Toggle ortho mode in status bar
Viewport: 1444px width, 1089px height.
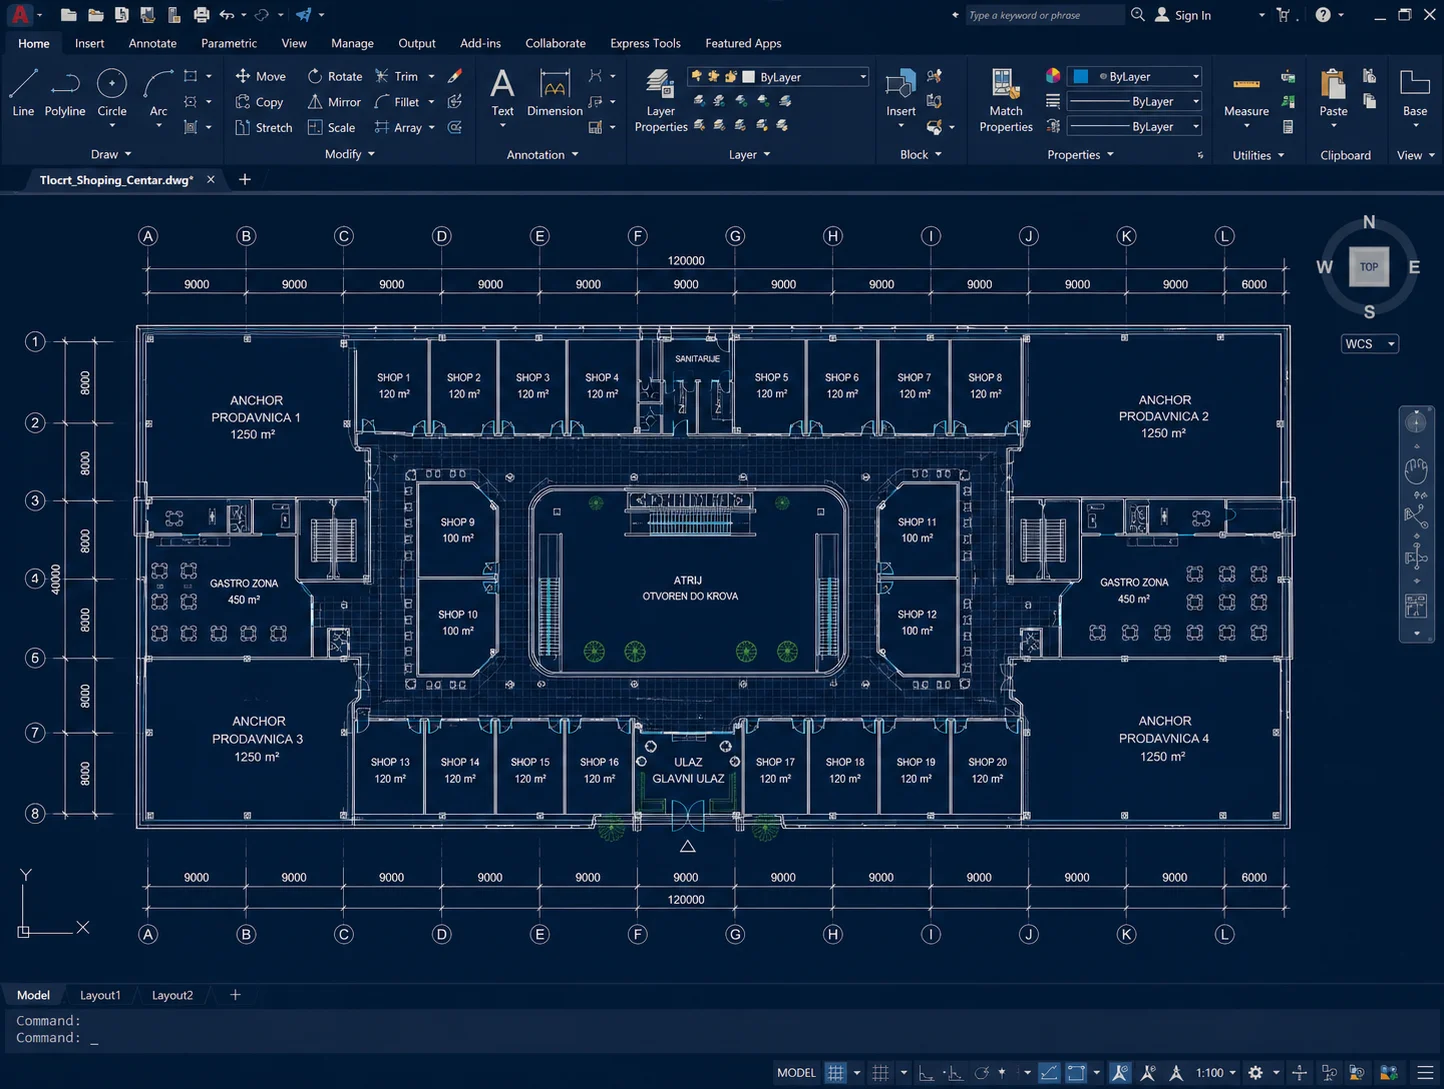coord(926,1073)
